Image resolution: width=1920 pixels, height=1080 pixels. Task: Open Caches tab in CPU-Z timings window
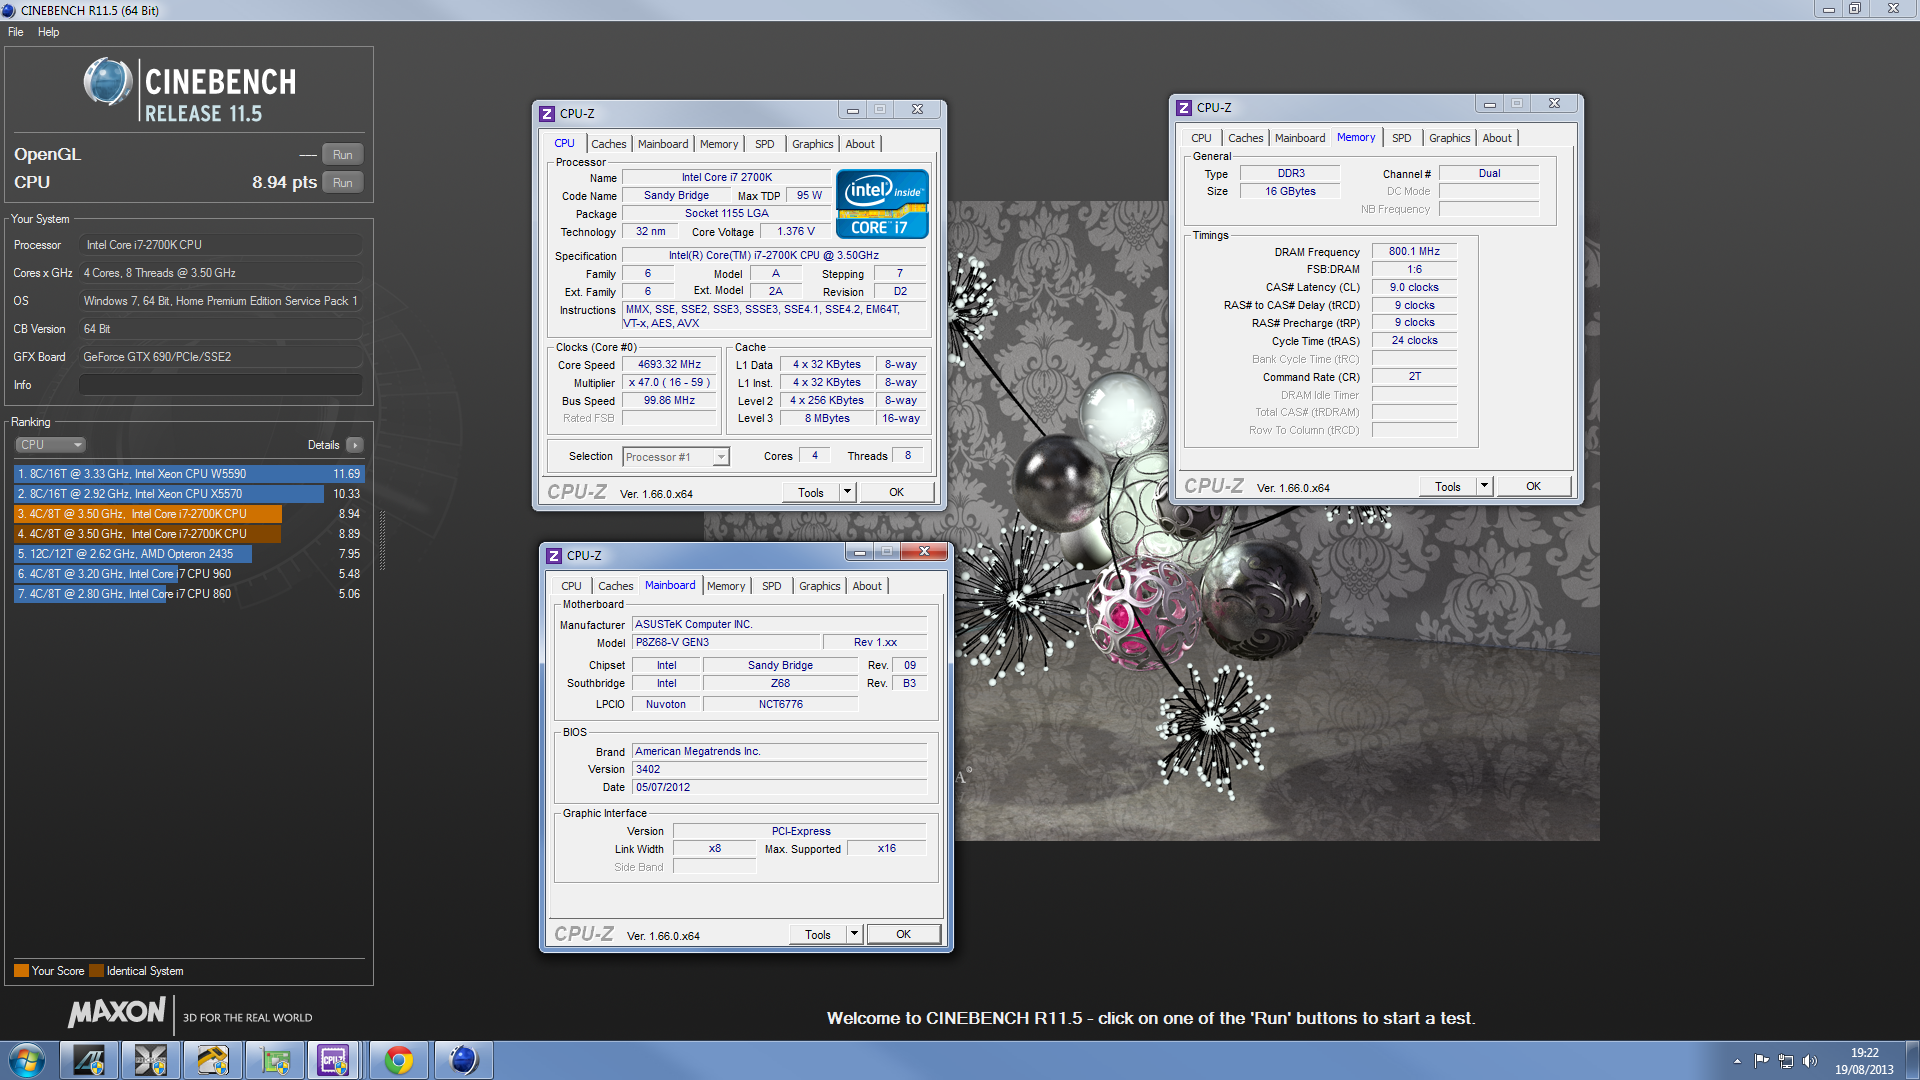[1245, 138]
